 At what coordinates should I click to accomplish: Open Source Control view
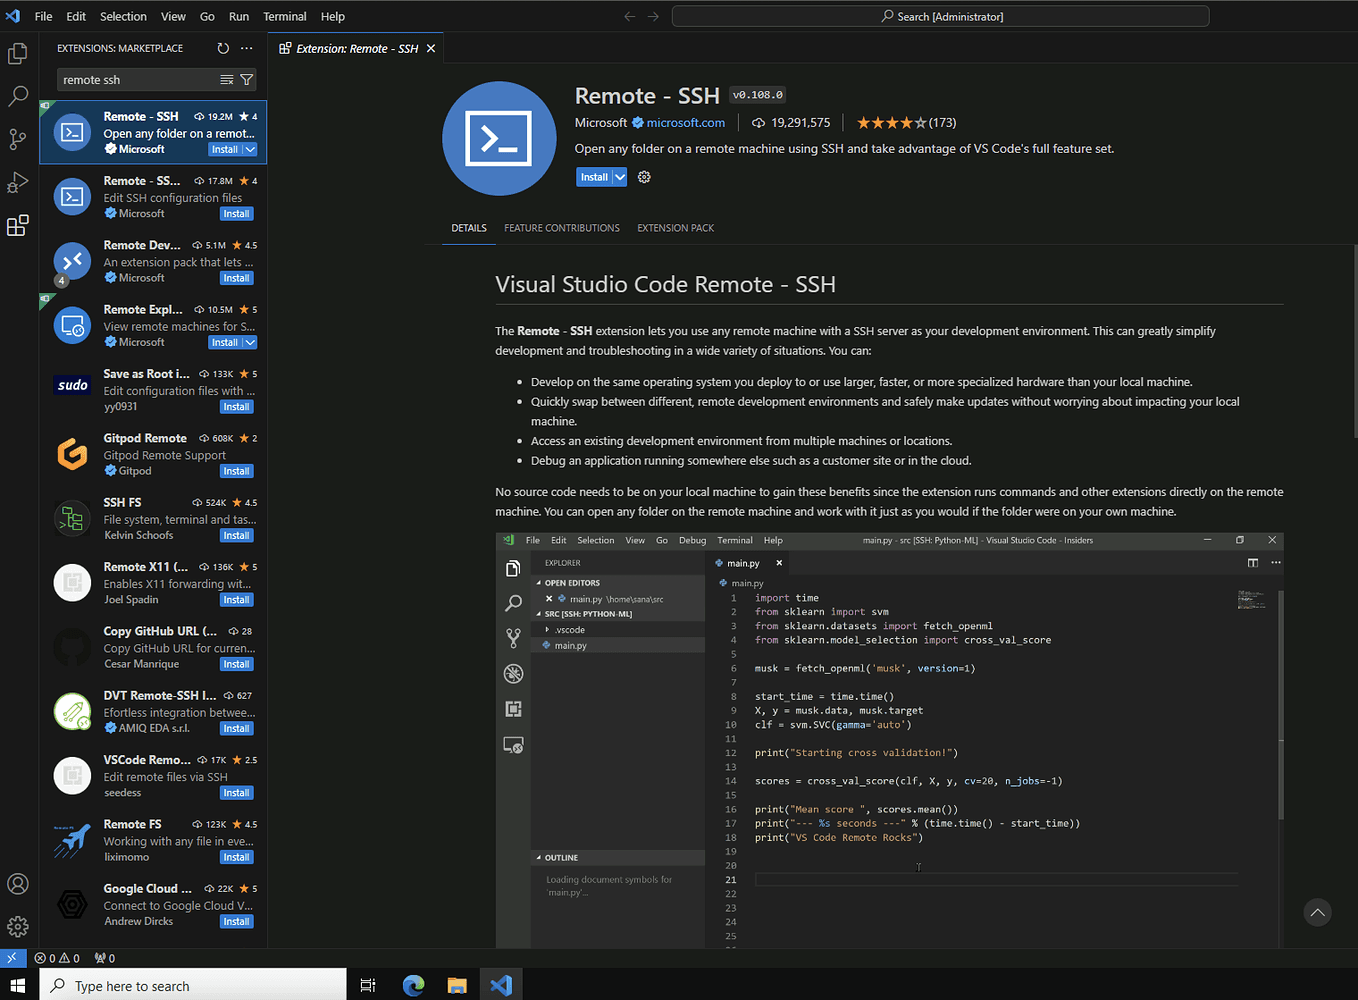(18, 139)
